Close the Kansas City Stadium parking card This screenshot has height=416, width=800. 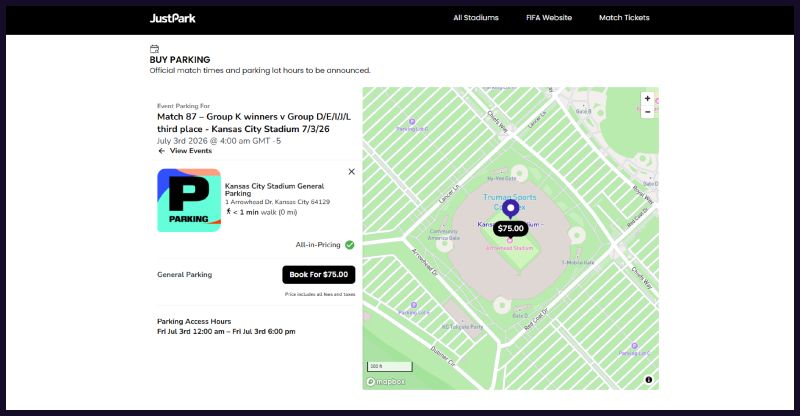(351, 172)
